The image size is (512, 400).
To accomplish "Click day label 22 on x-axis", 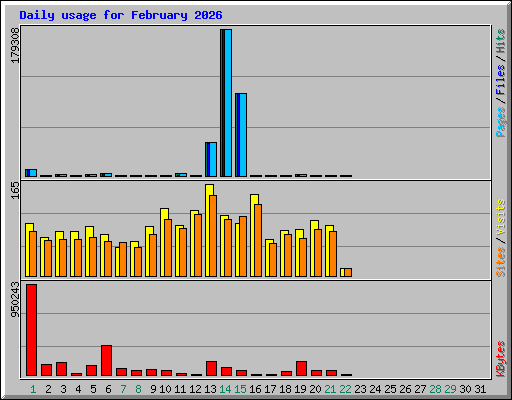I will tap(346, 389).
